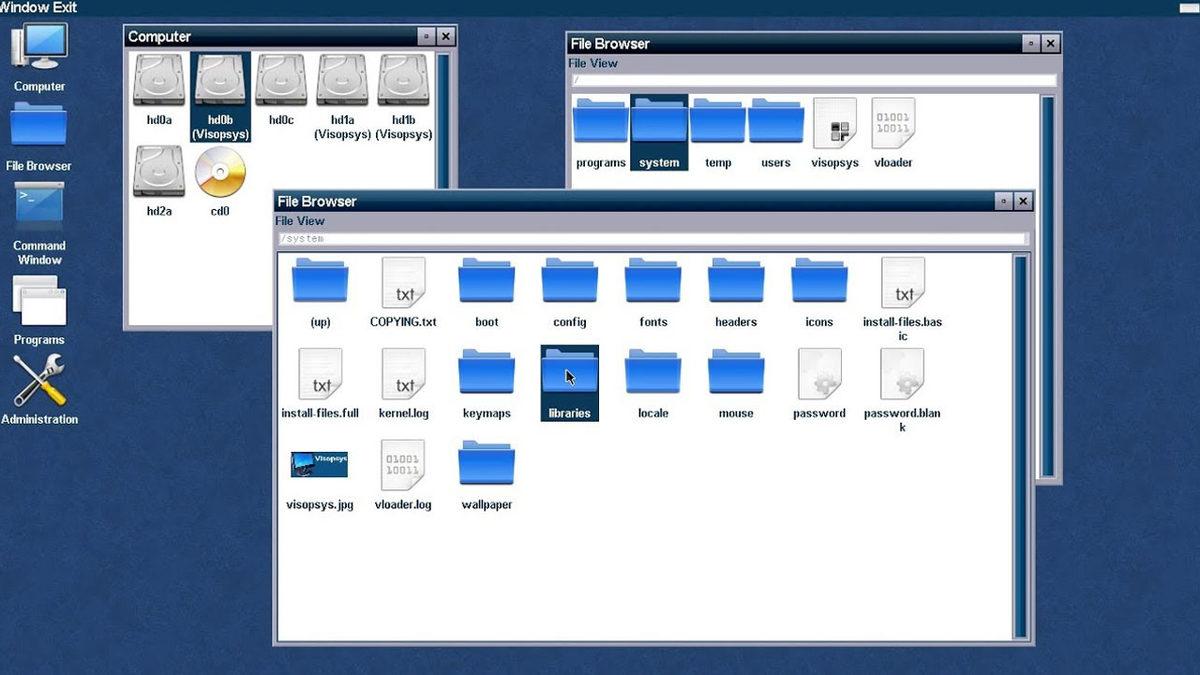Select the kernel.log text file icon
Screen dimensions: 1200x675
click(403, 375)
